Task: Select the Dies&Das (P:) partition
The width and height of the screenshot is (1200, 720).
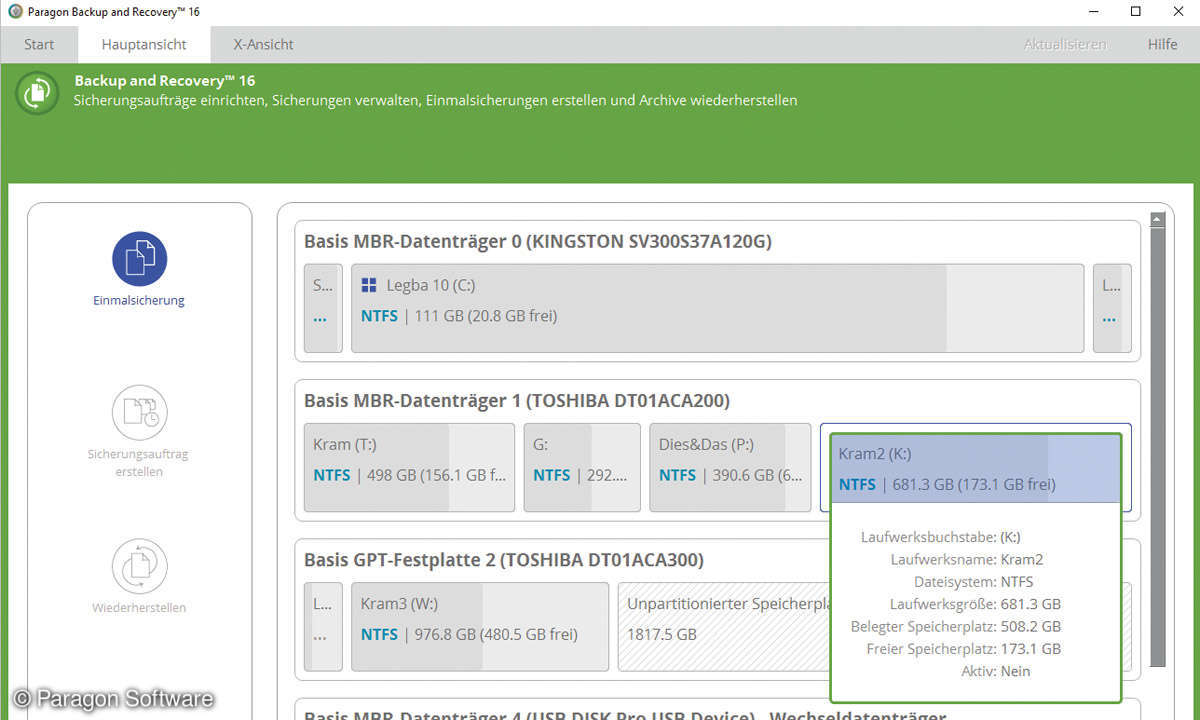Action: (x=730, y=468)
